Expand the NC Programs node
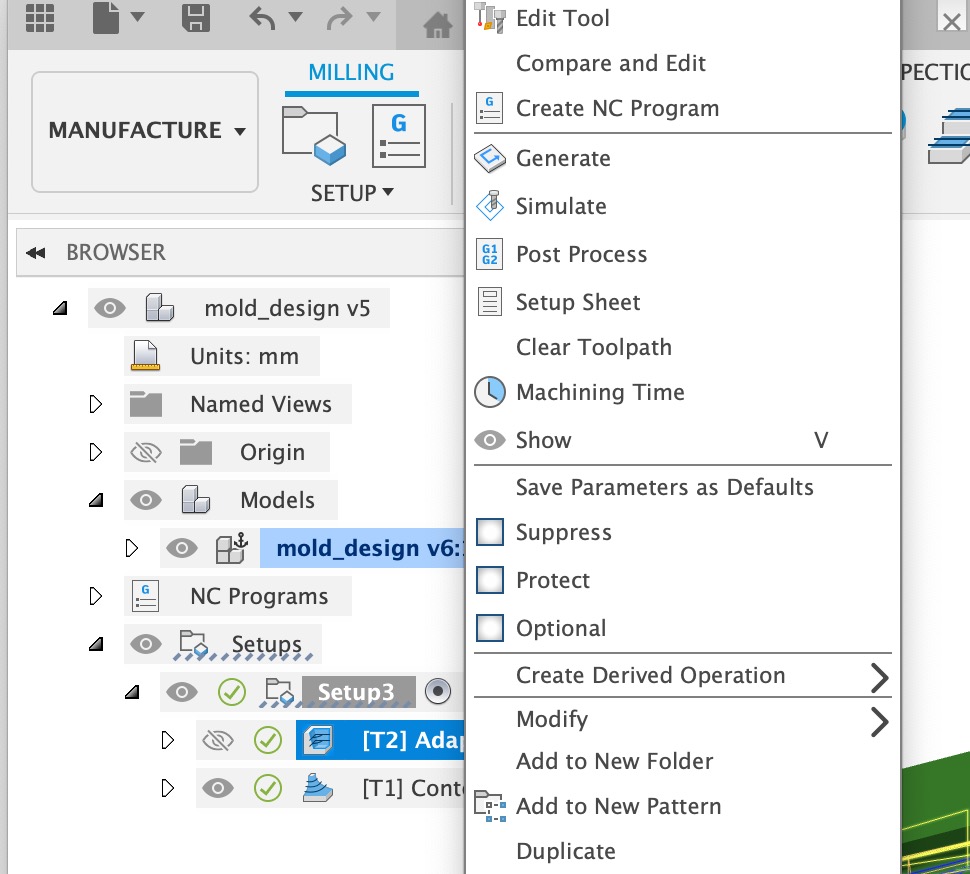 95,596
